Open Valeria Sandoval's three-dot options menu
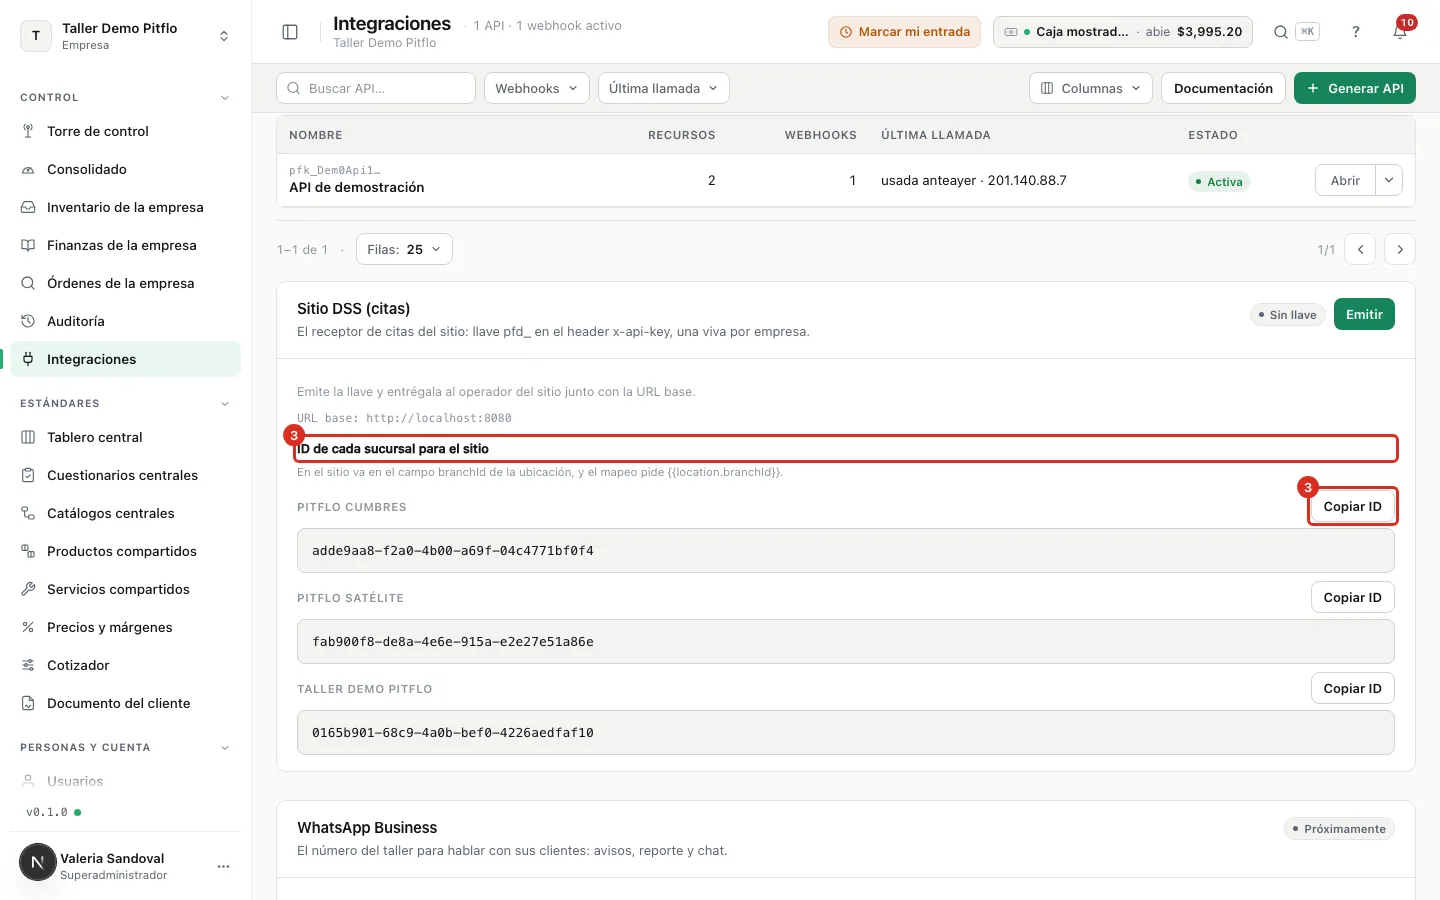Image resolution: width=1440 pixels, height=900 pixels. tap(224, 866)
